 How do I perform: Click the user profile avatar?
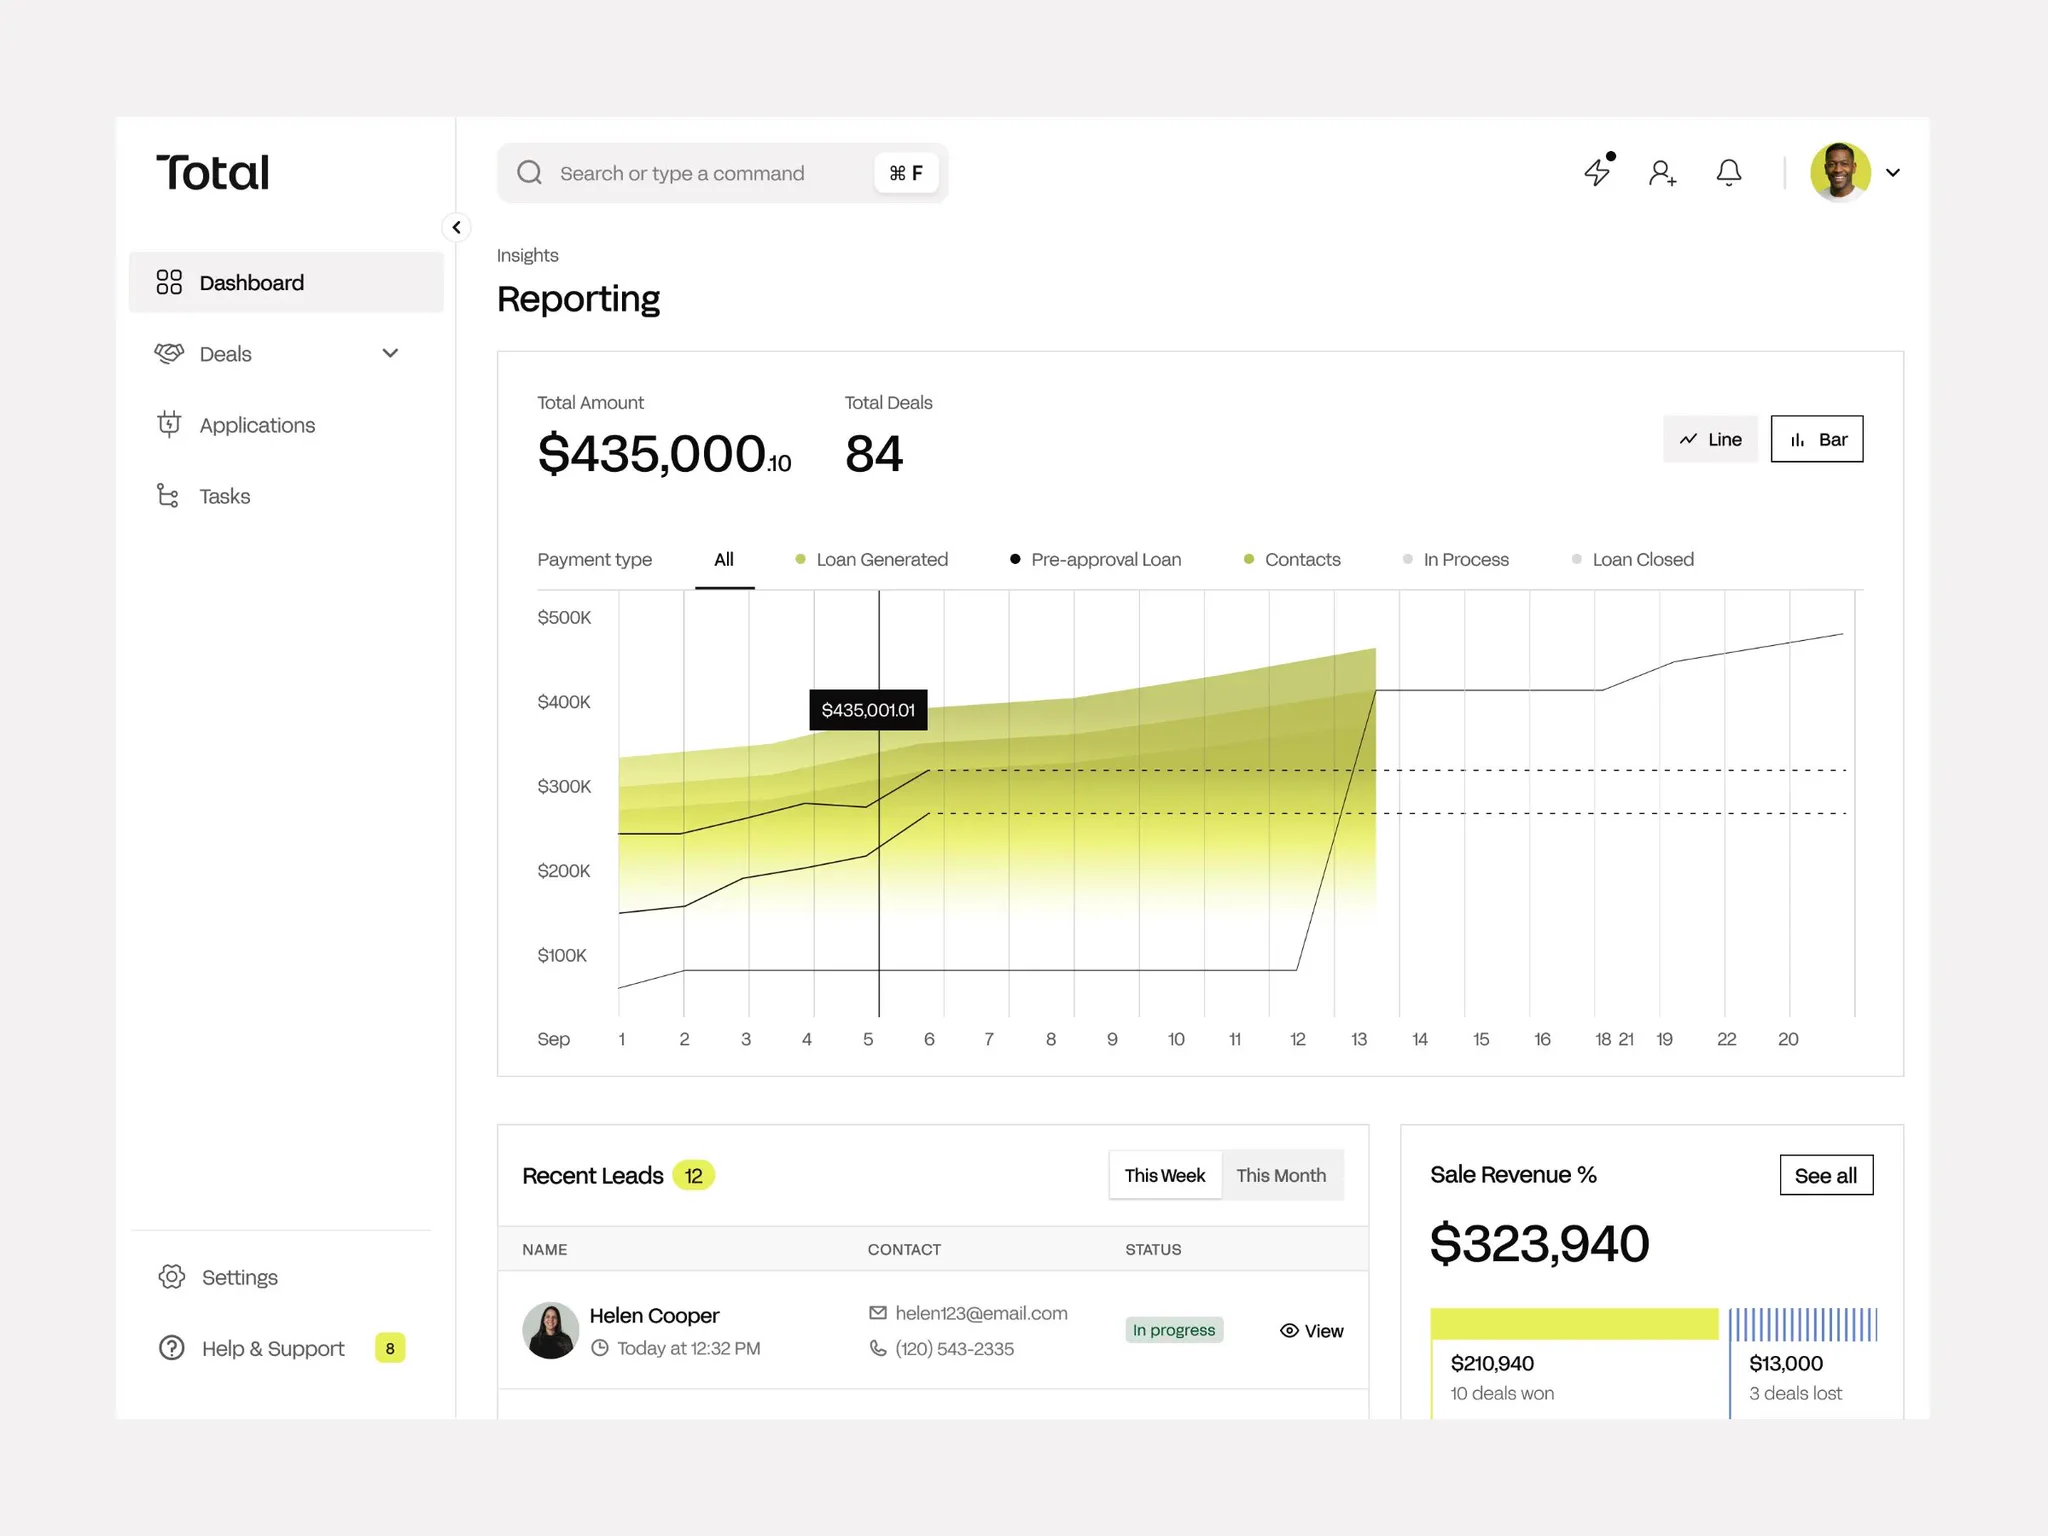(x=1840, y=172)
